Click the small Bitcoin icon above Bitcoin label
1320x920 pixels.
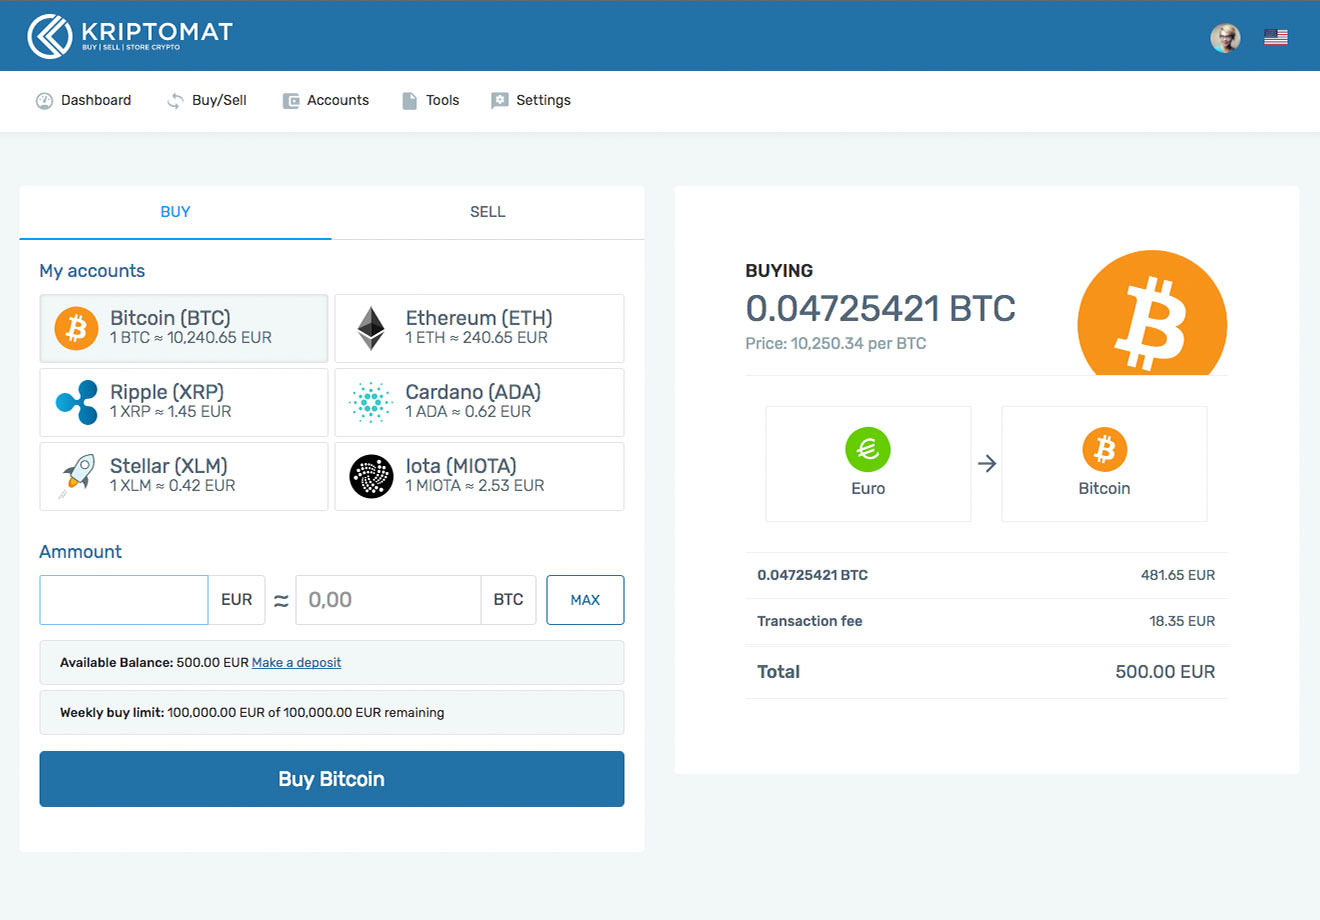[1104, 450]
